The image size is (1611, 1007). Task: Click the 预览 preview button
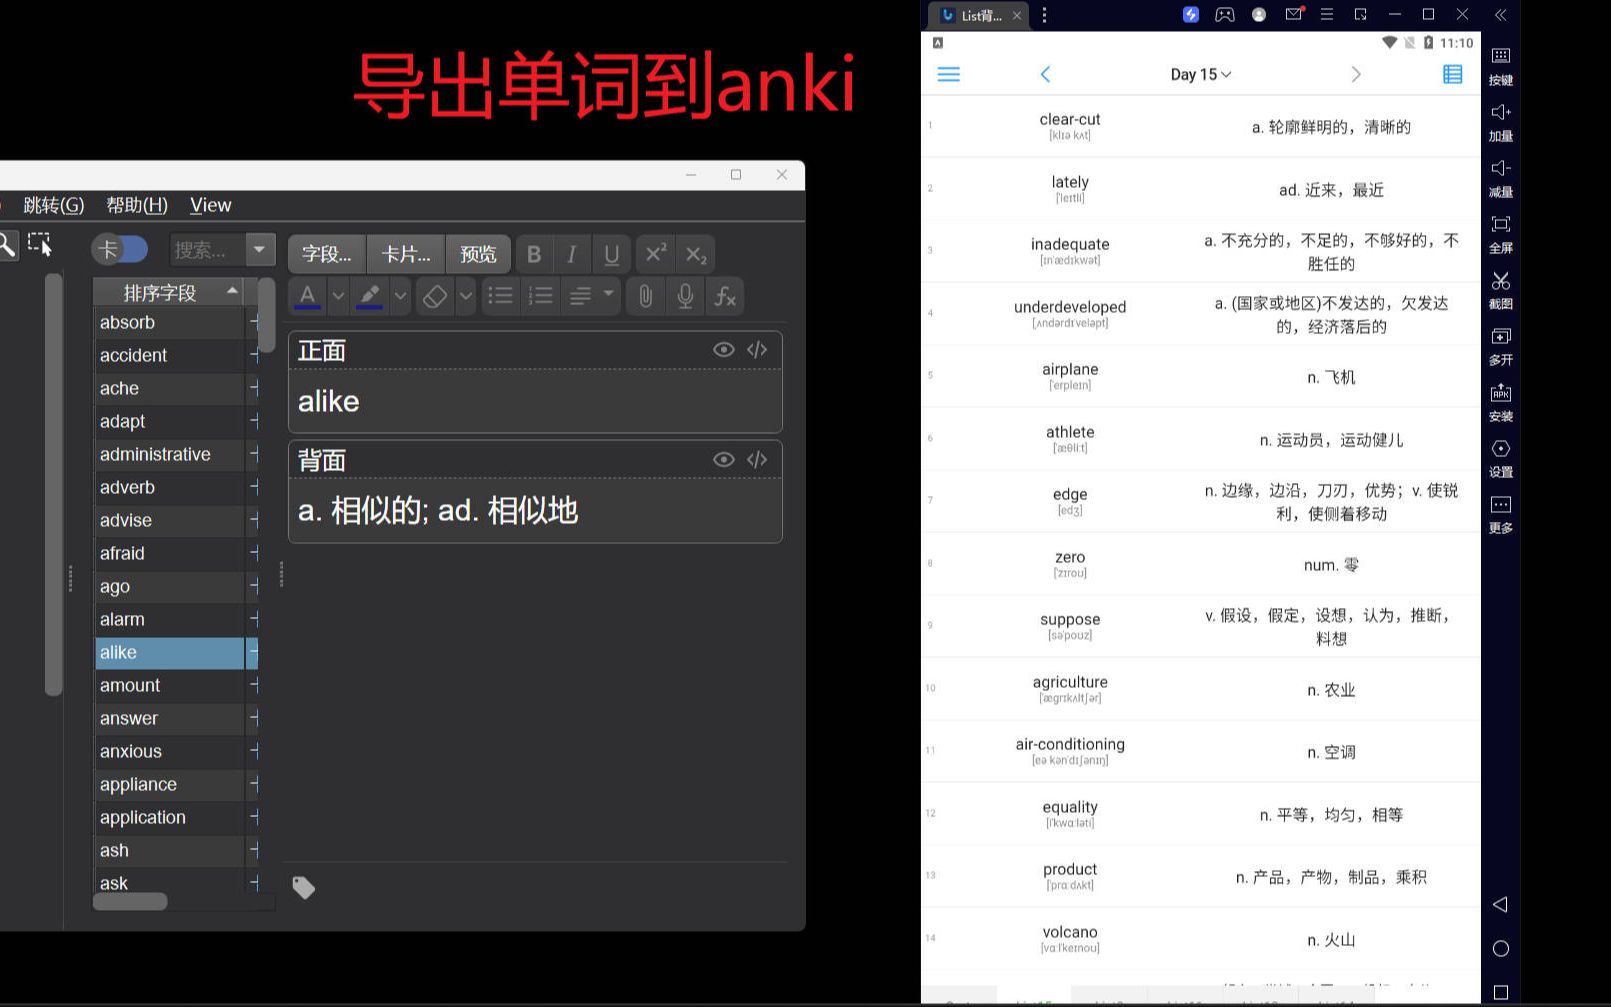[x=478, y=254]
